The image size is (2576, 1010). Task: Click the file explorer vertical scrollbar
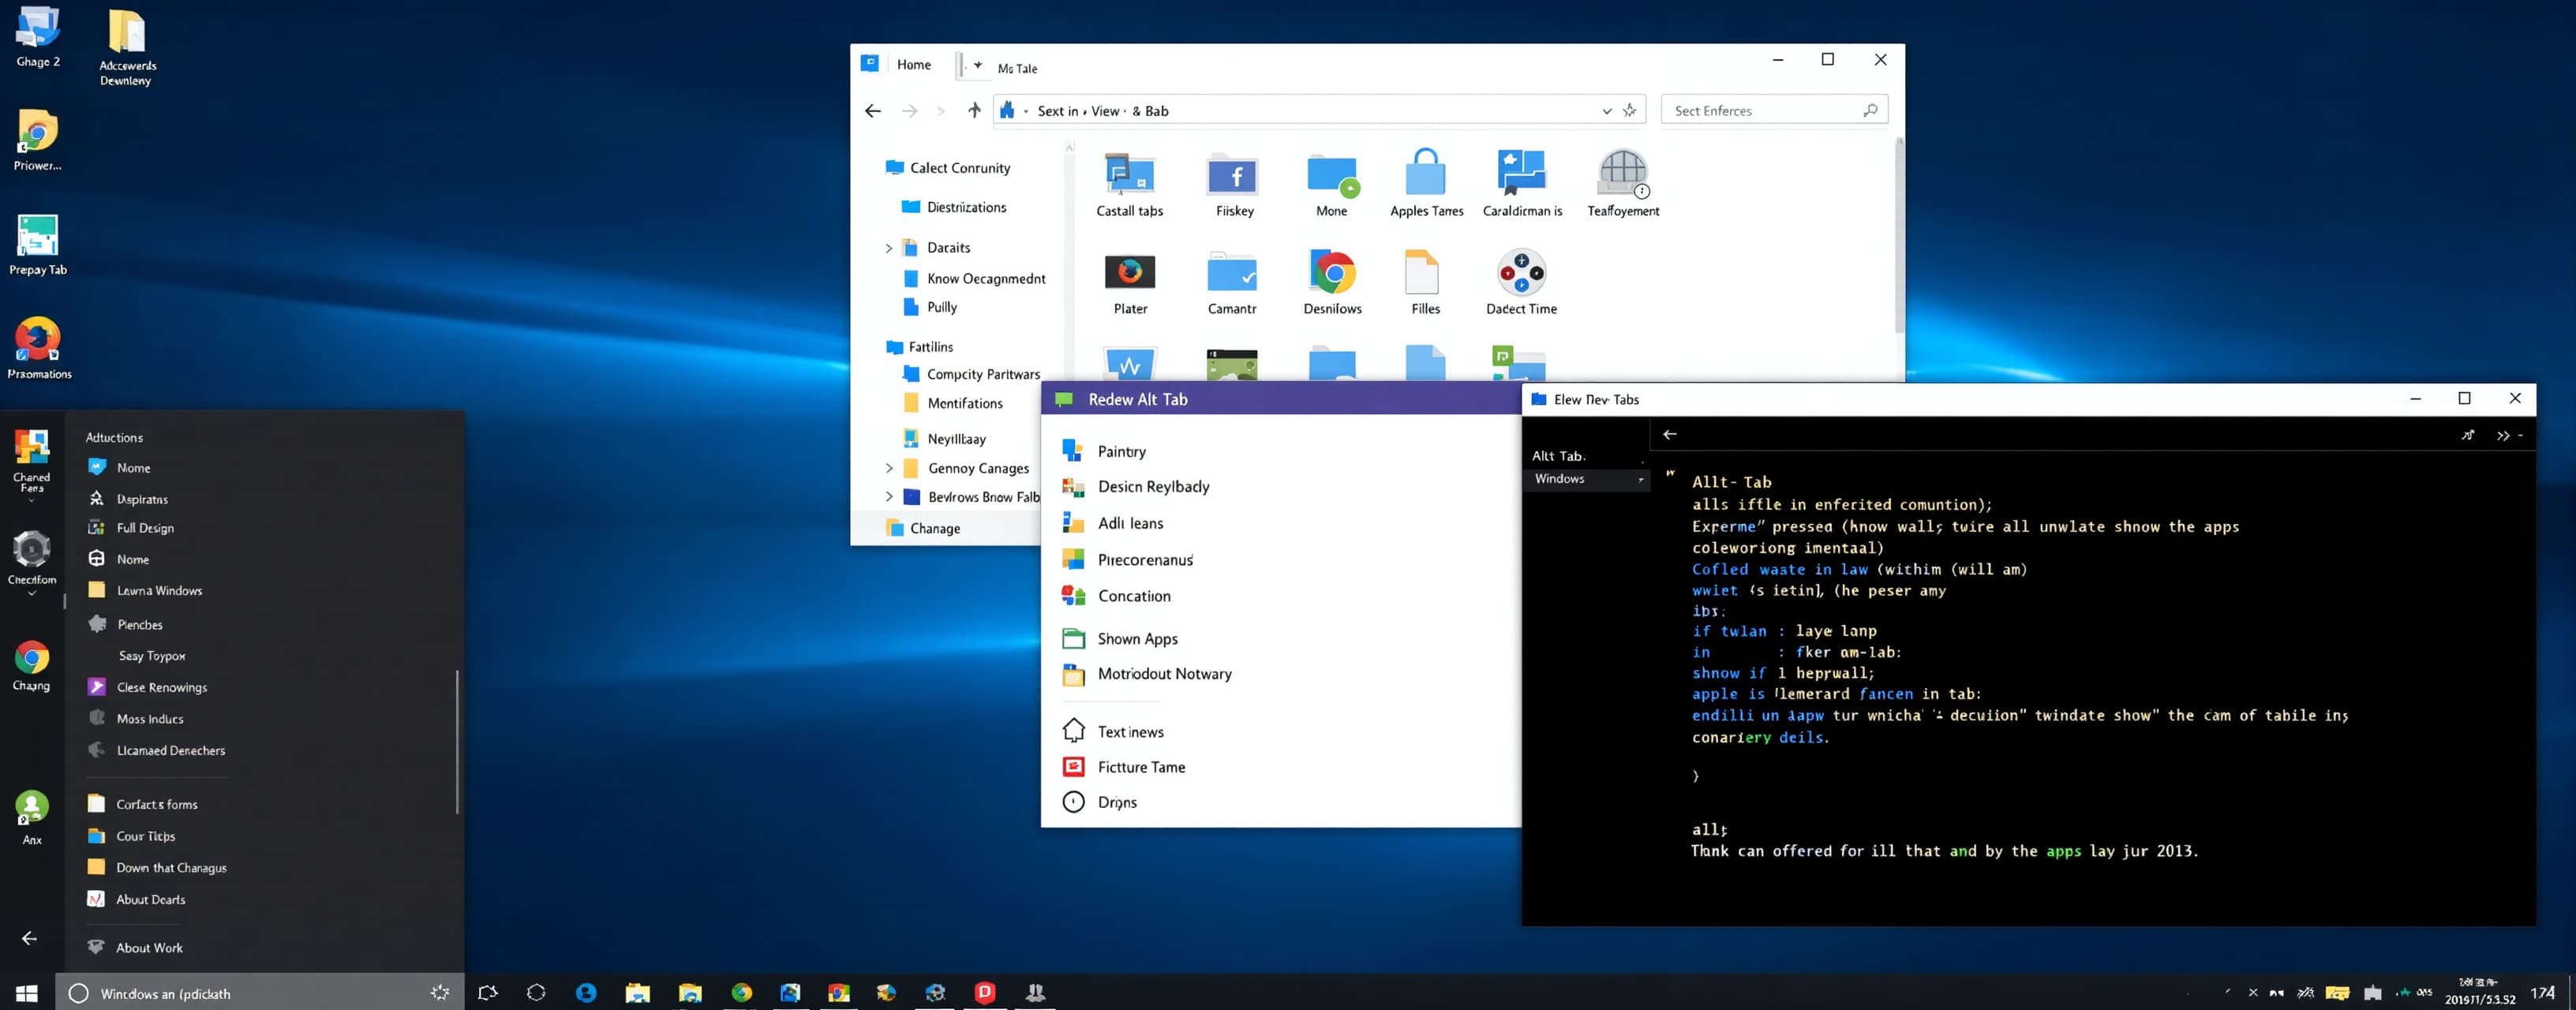pyautogui.click(x=1899, y=236)
